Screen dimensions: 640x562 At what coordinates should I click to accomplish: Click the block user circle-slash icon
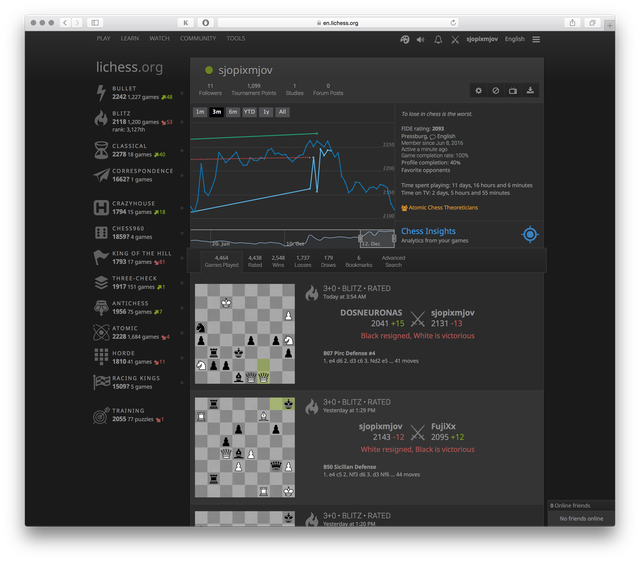tap(496, 91)
